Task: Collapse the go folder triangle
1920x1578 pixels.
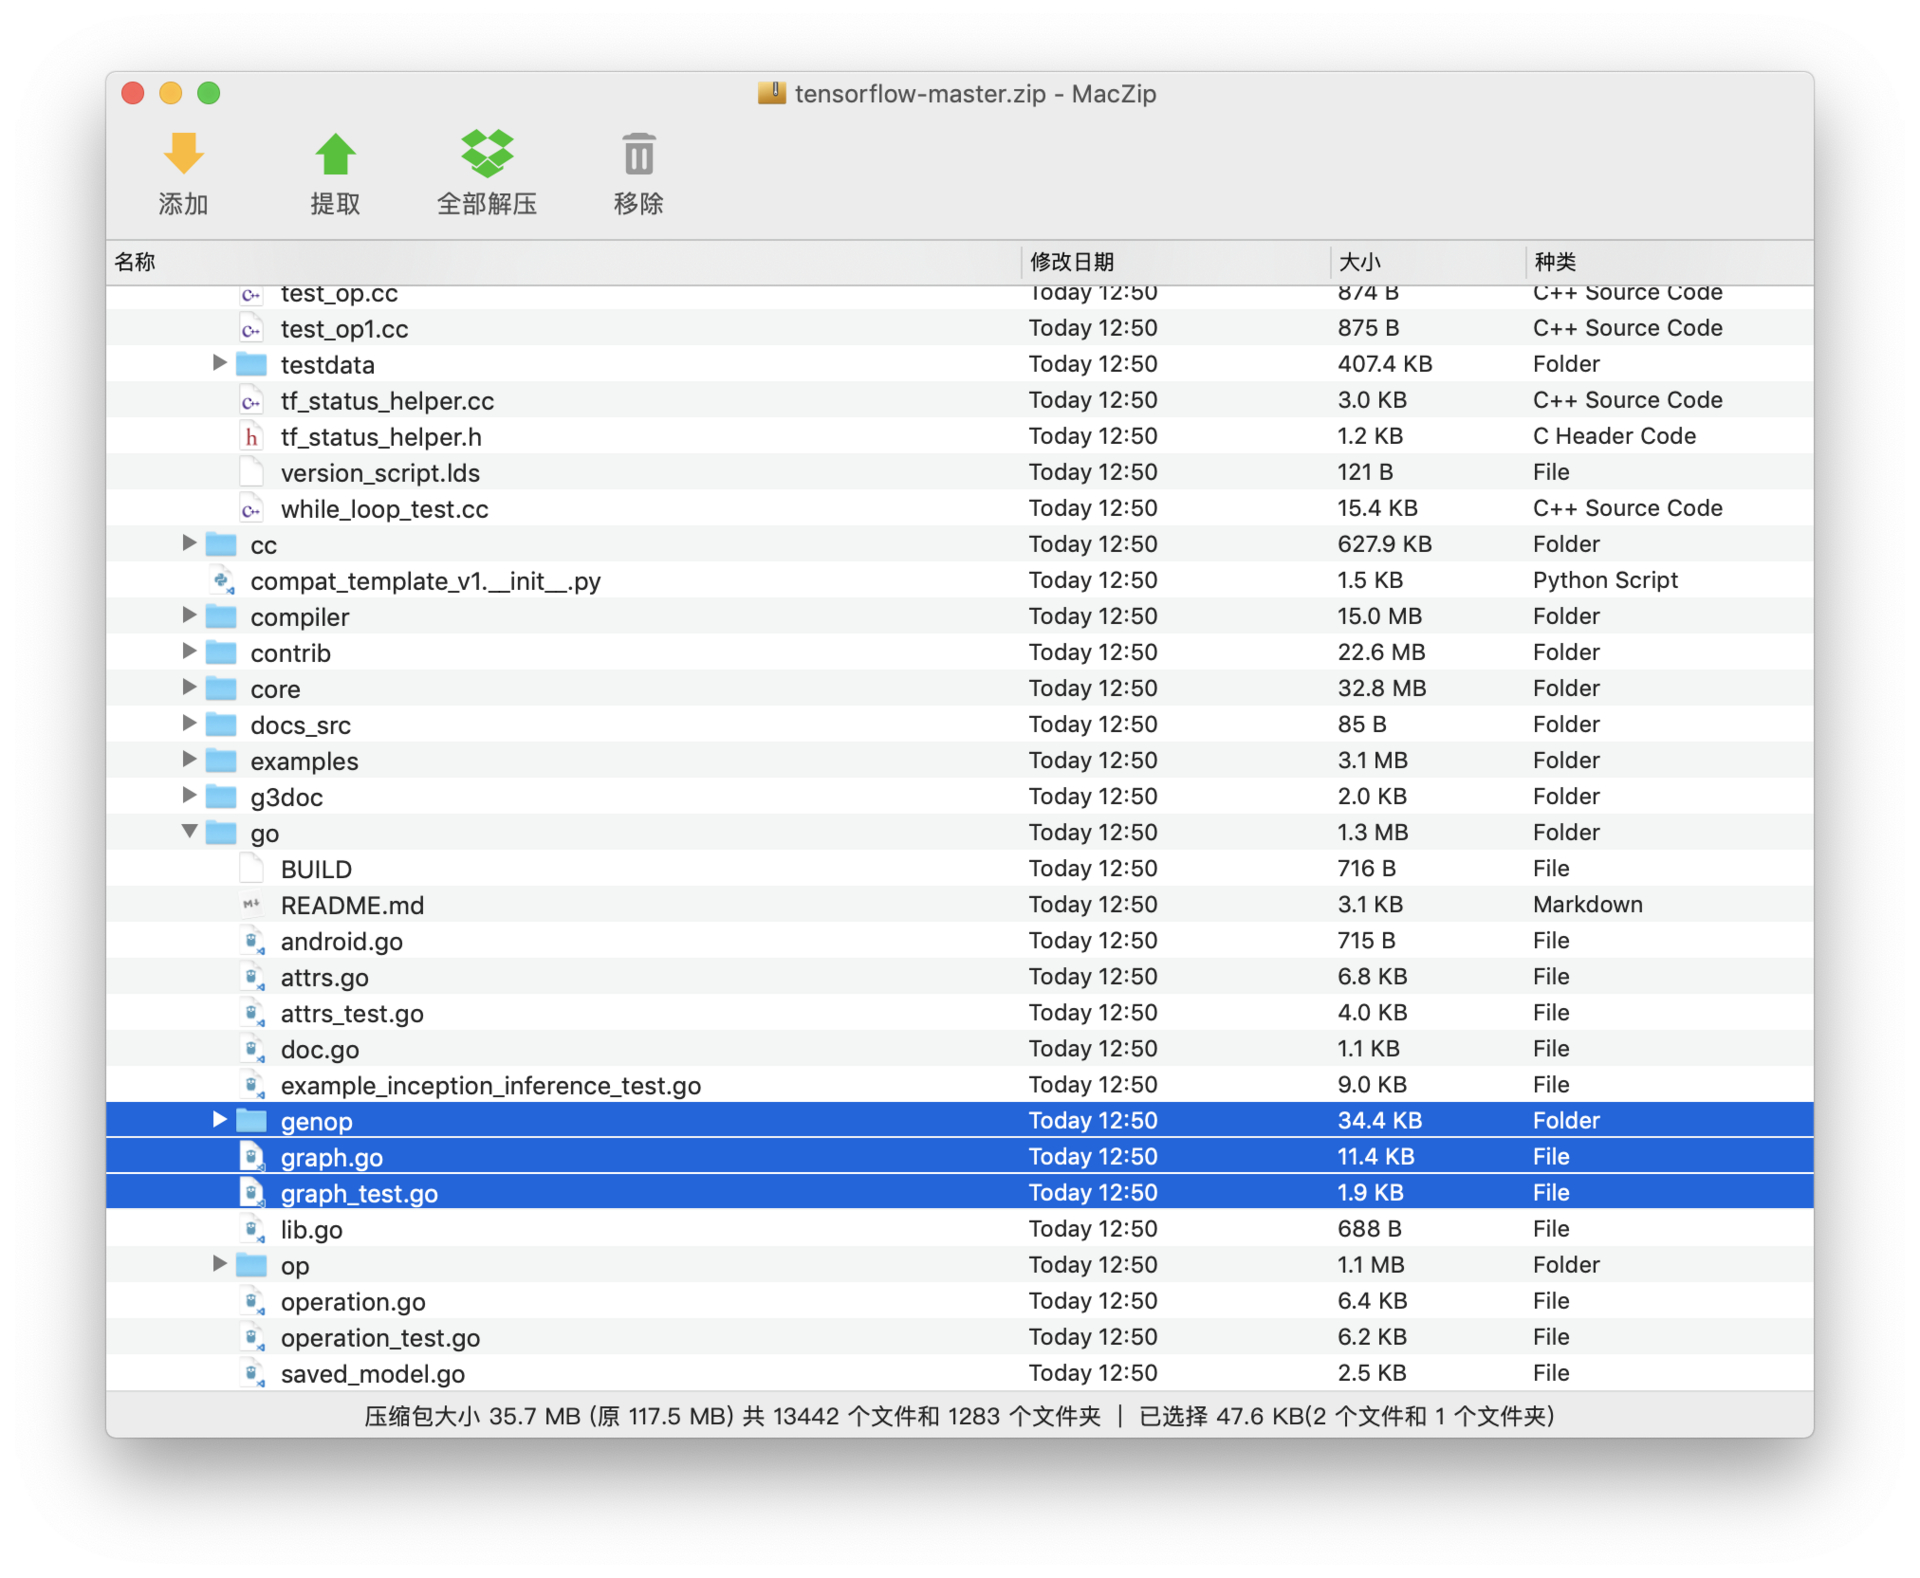Action: coord(189,831)
